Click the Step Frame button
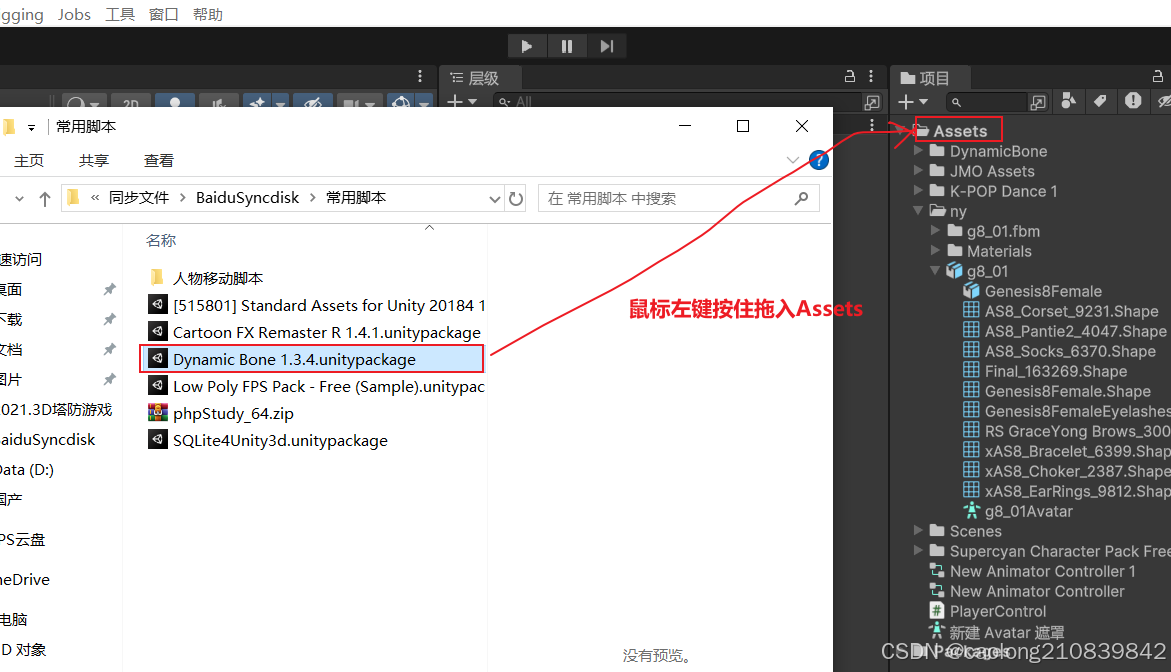Screen dimensions: 1171x672 point(606,45)
